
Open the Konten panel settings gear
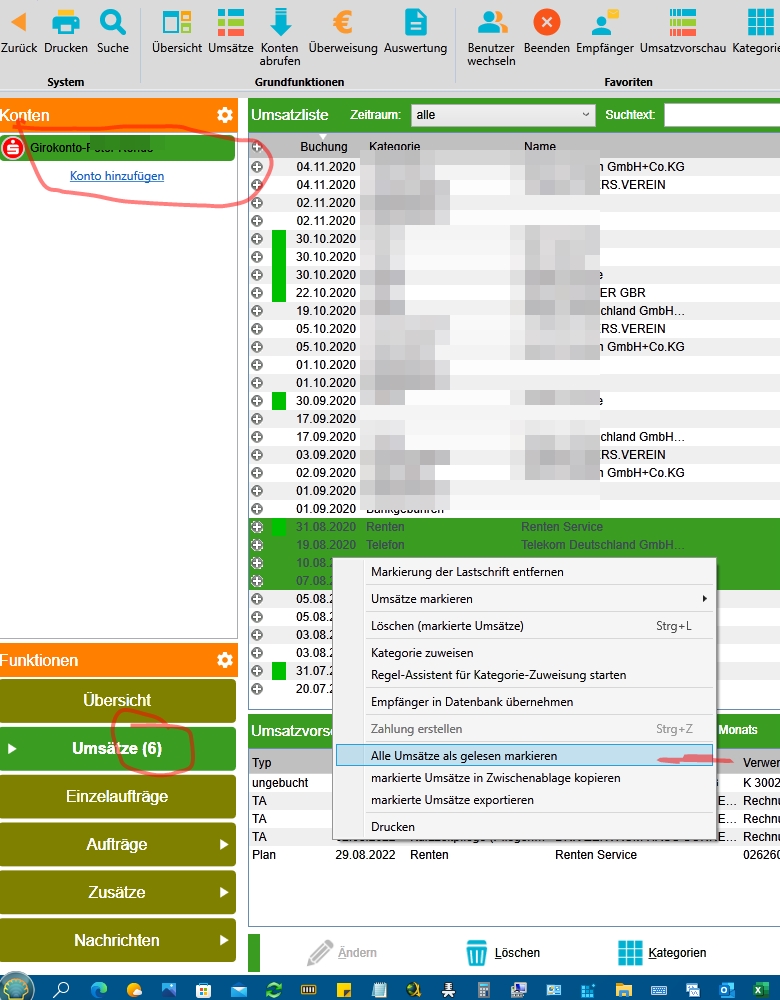pos(224,115)
